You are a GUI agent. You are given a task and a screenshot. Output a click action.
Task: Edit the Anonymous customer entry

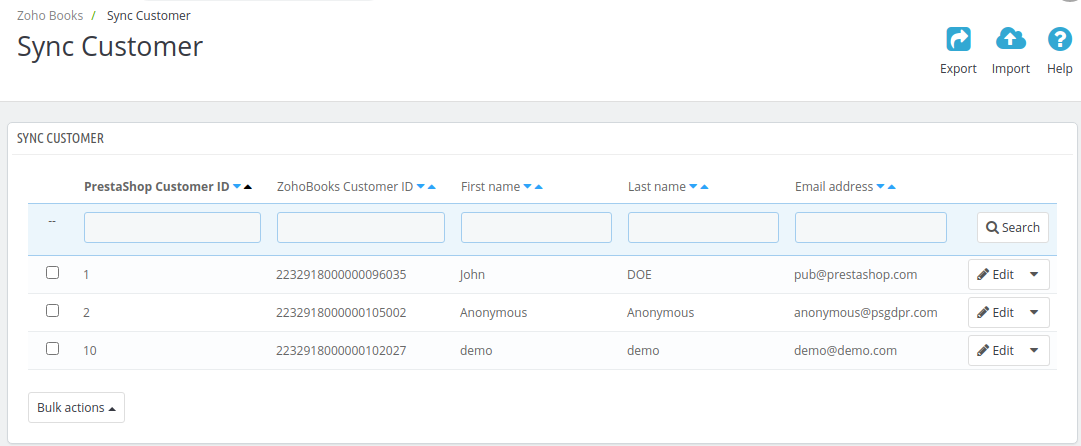coord(996,312)
